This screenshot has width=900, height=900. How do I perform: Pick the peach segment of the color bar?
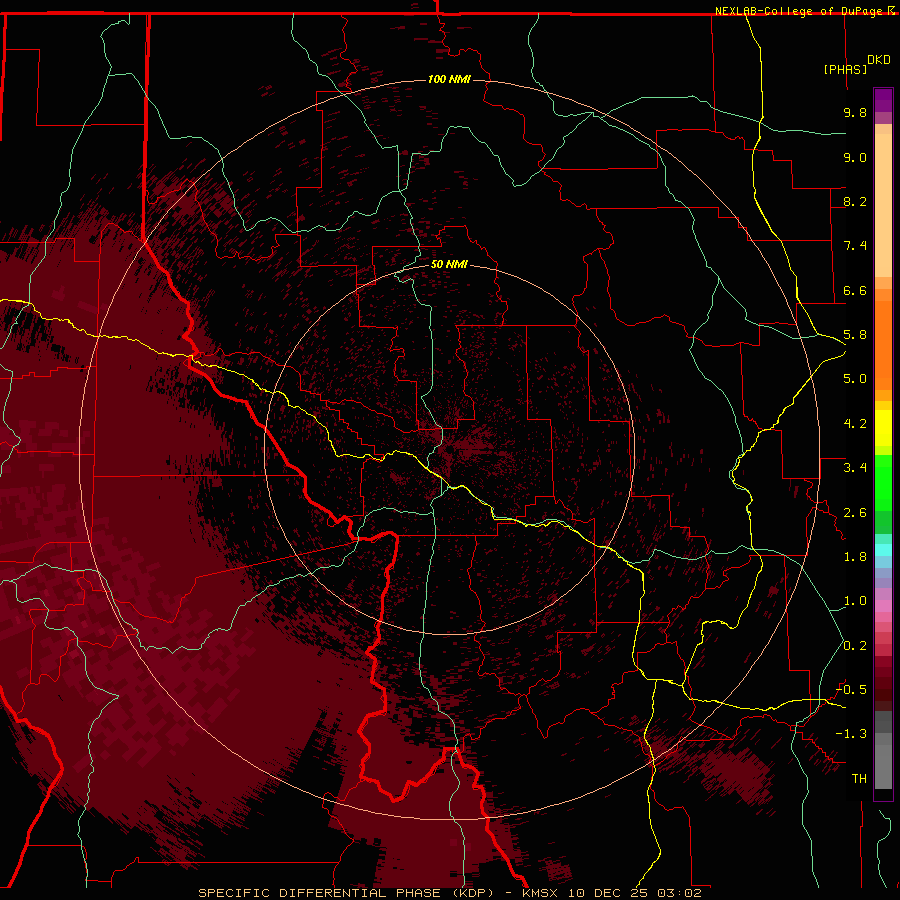[883, 204]
